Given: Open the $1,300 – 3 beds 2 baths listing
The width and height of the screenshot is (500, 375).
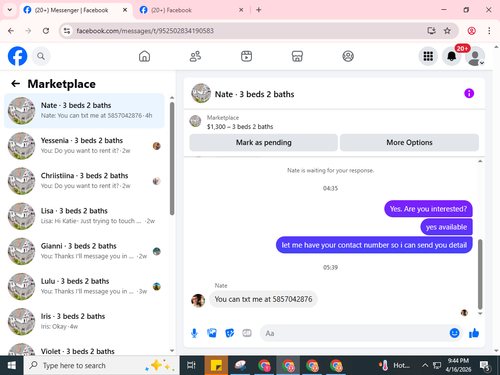Looking at the screenshot, I should click(x=240, y=127).
